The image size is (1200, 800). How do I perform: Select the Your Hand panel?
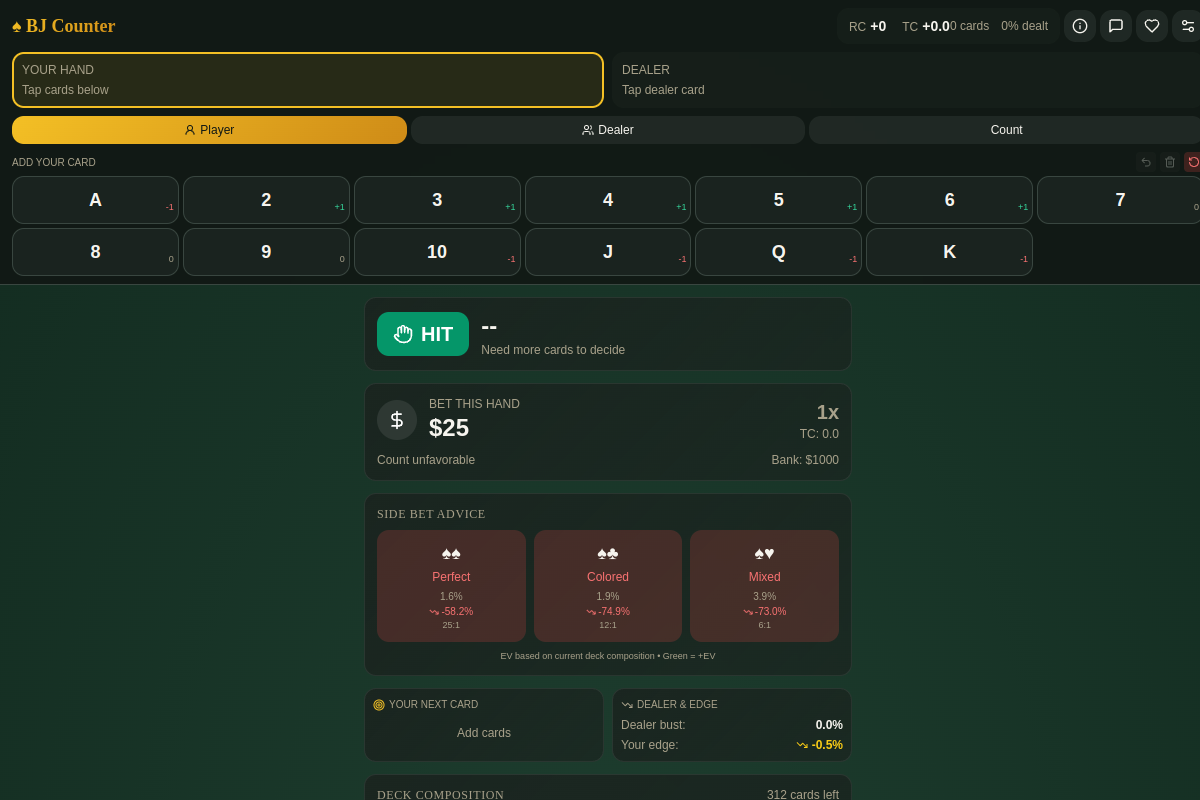pos(308,80)
